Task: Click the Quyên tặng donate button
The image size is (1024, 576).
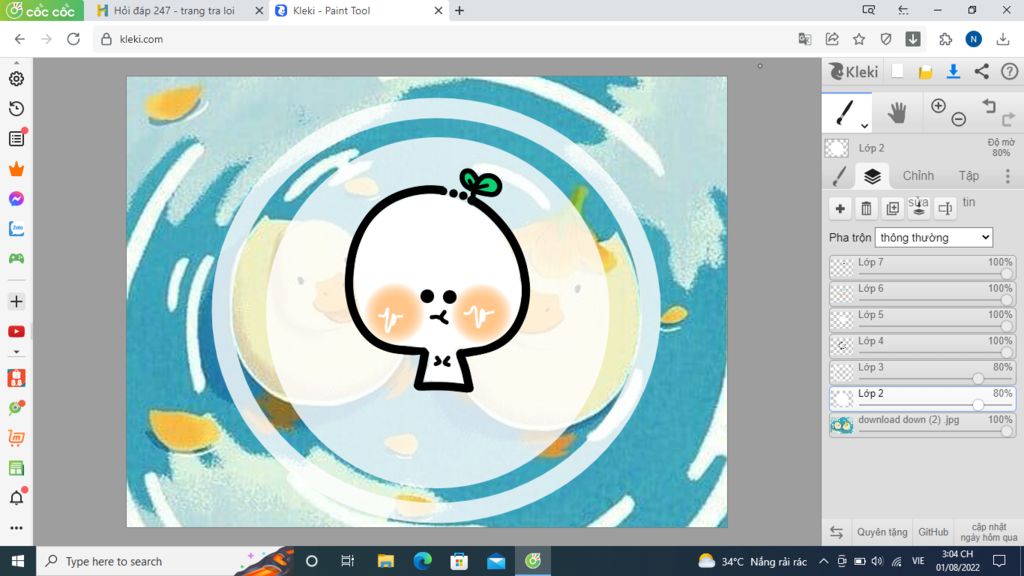Action: (882, 532)
